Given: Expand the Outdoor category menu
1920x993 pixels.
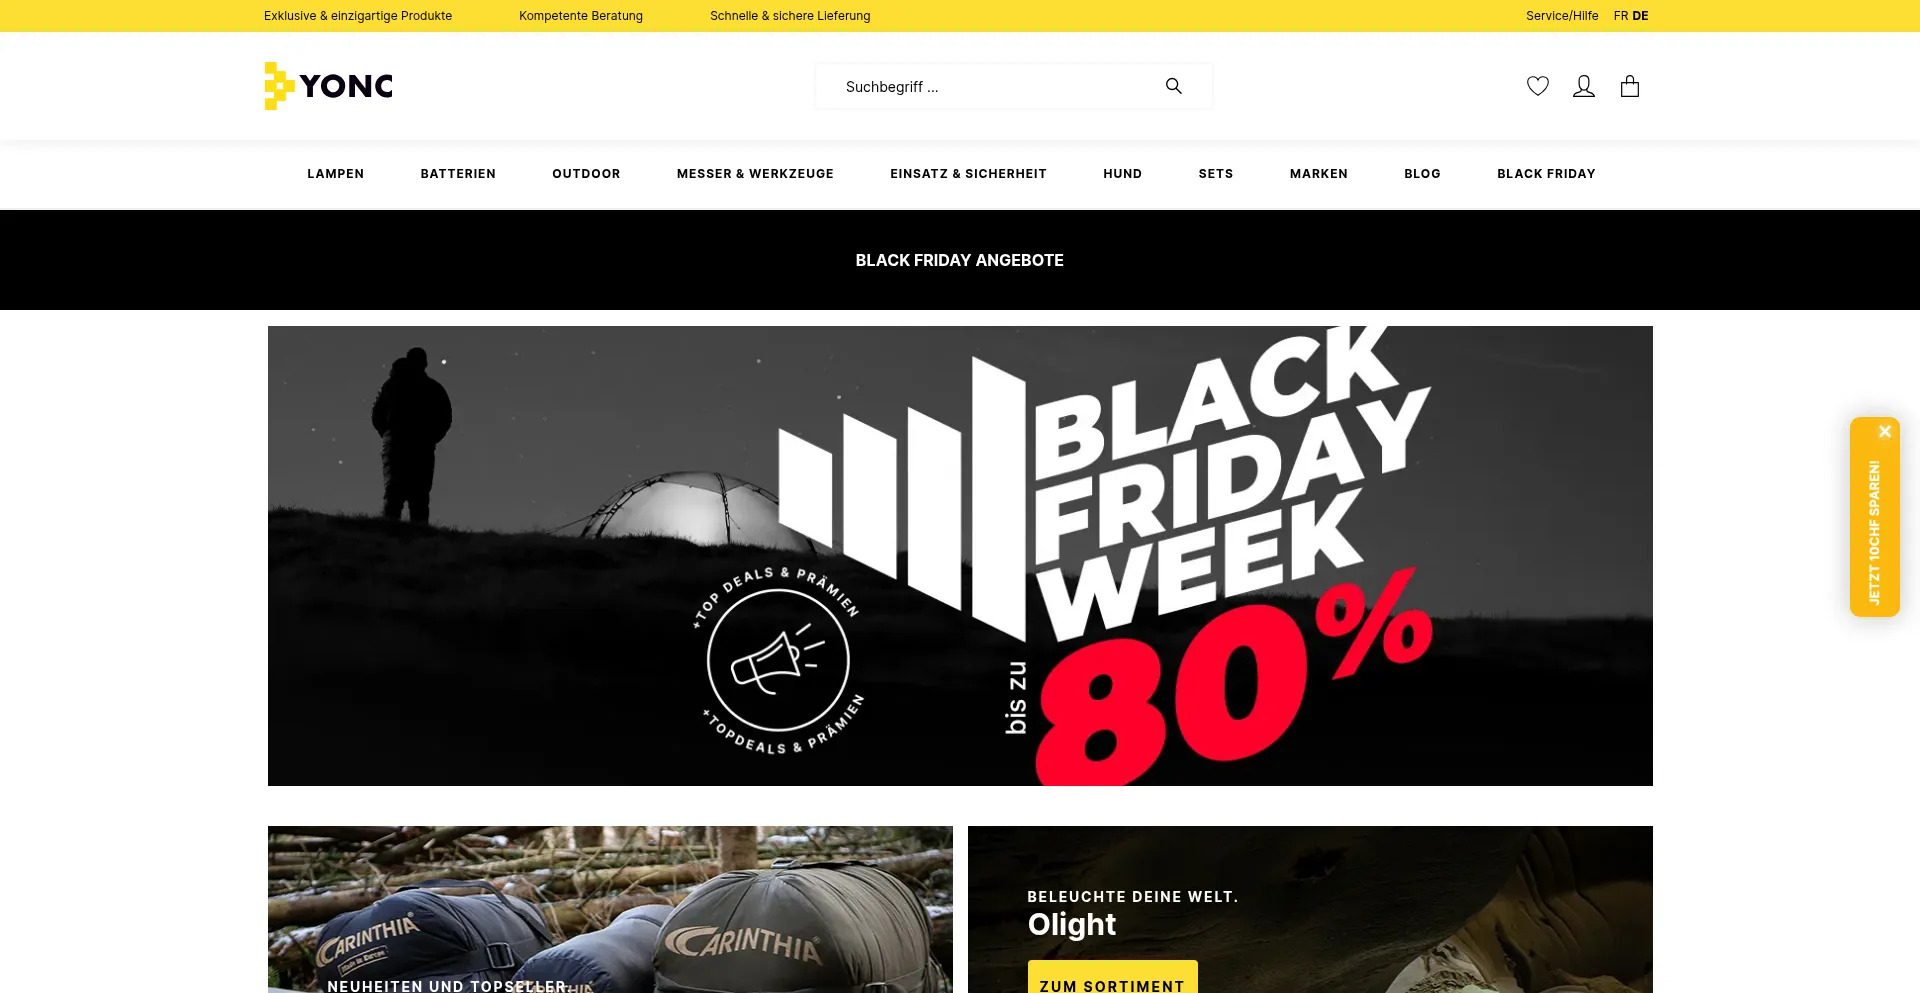Looking at the screenshot, I should [x=586, y=174].
